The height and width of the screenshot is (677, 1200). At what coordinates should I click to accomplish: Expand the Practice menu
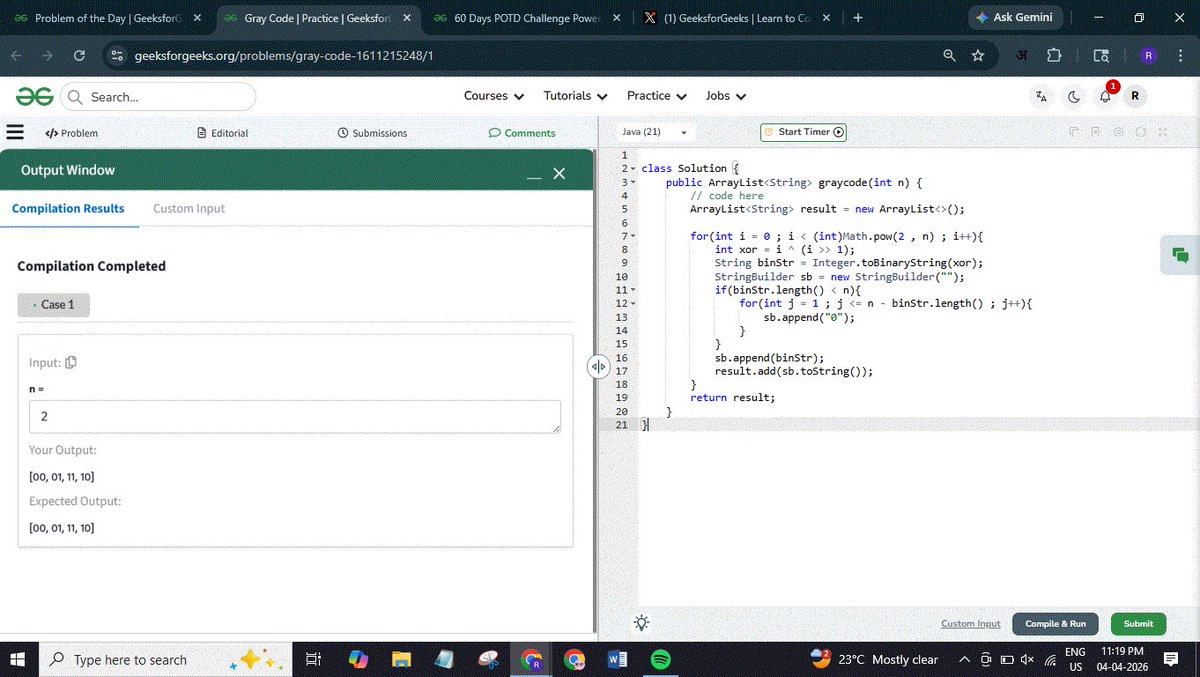coord(656,96)
